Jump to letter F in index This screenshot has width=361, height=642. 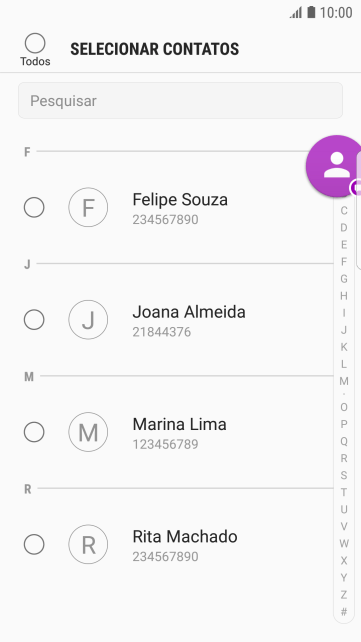(344, 262)
